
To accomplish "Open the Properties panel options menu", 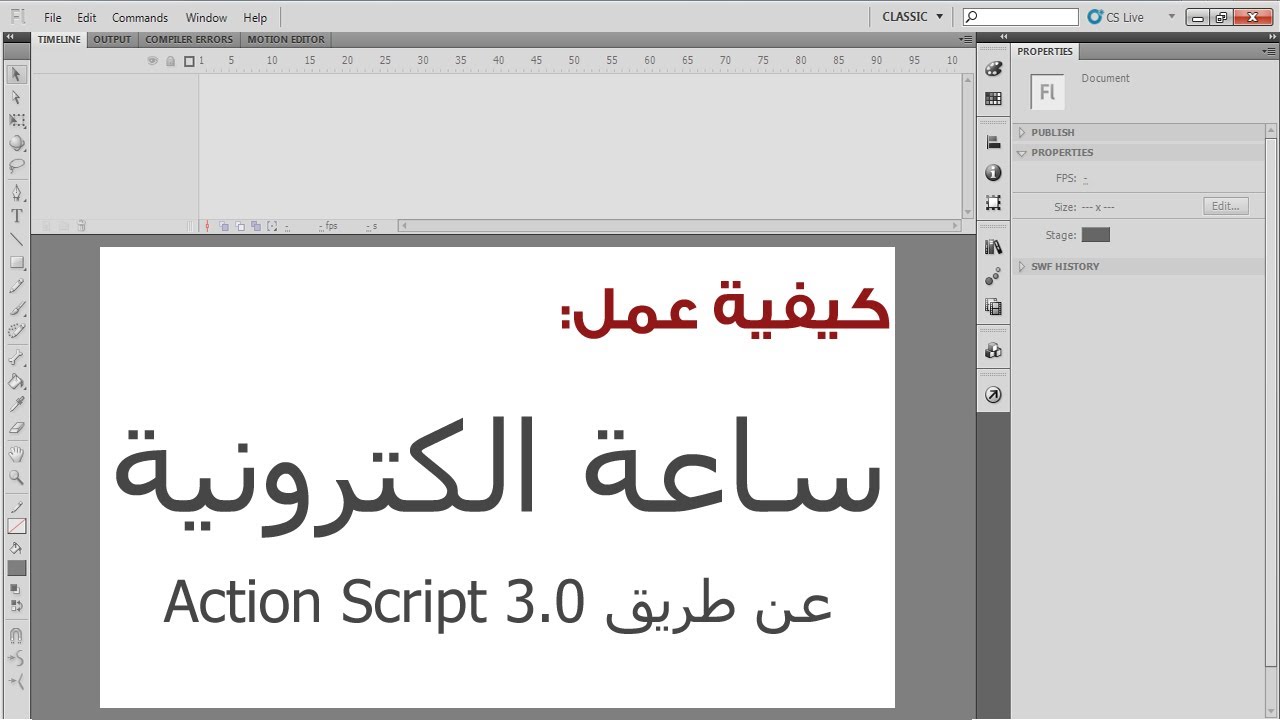I will tap(1269, 51).
